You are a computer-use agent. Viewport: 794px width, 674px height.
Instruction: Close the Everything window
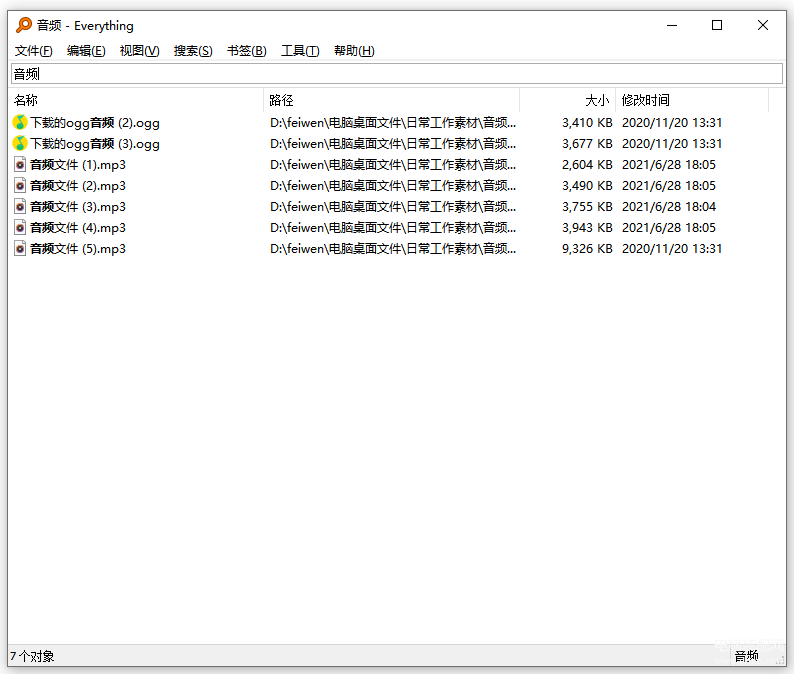click(763, 25)
